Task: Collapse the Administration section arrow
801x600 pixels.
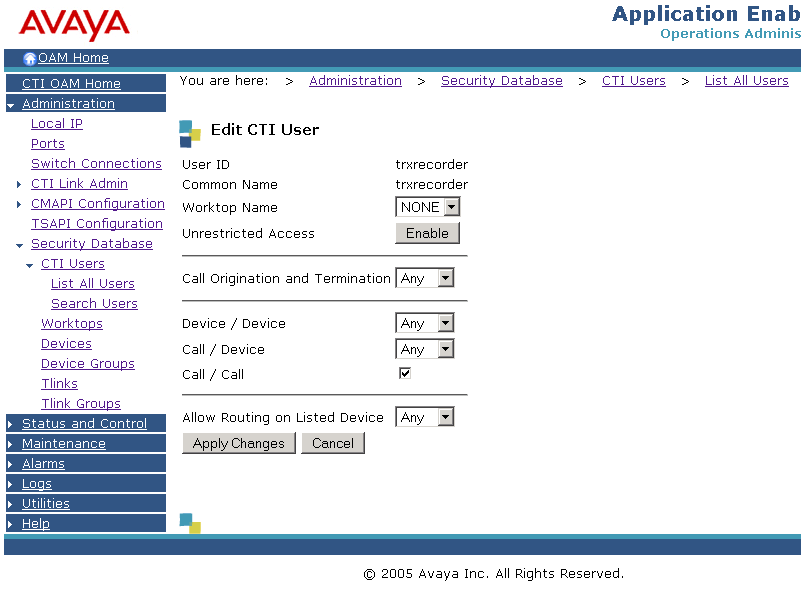Action: pyautogui.click(x=11, y=105)
